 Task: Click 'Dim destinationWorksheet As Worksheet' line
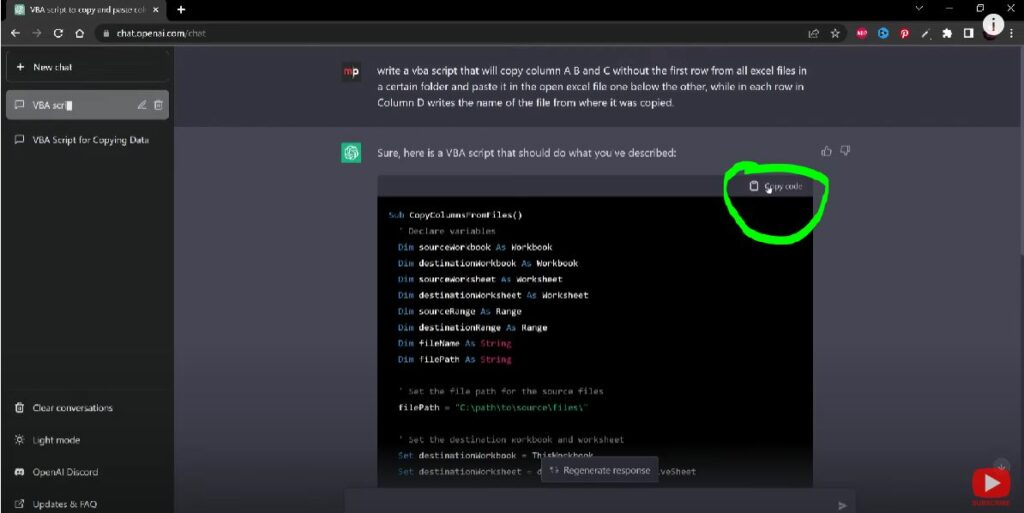coord(493,296)
